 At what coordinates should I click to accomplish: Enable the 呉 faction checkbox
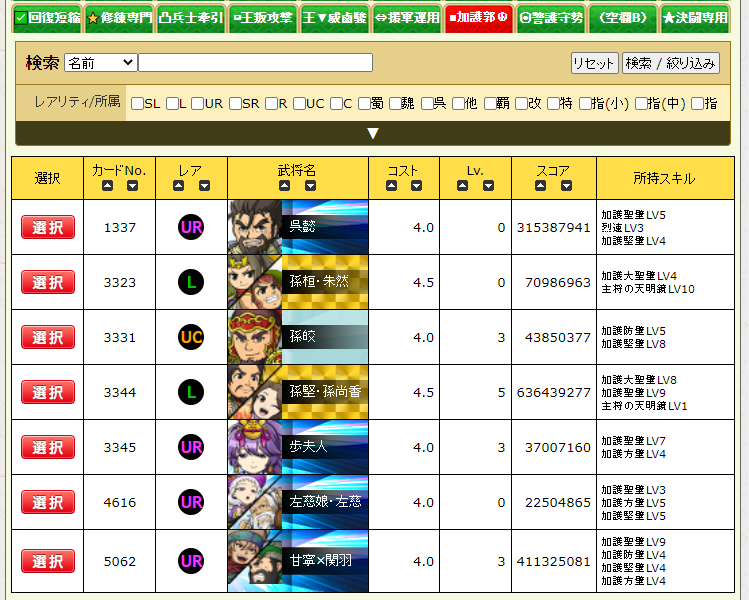click(x=427, y=104)
